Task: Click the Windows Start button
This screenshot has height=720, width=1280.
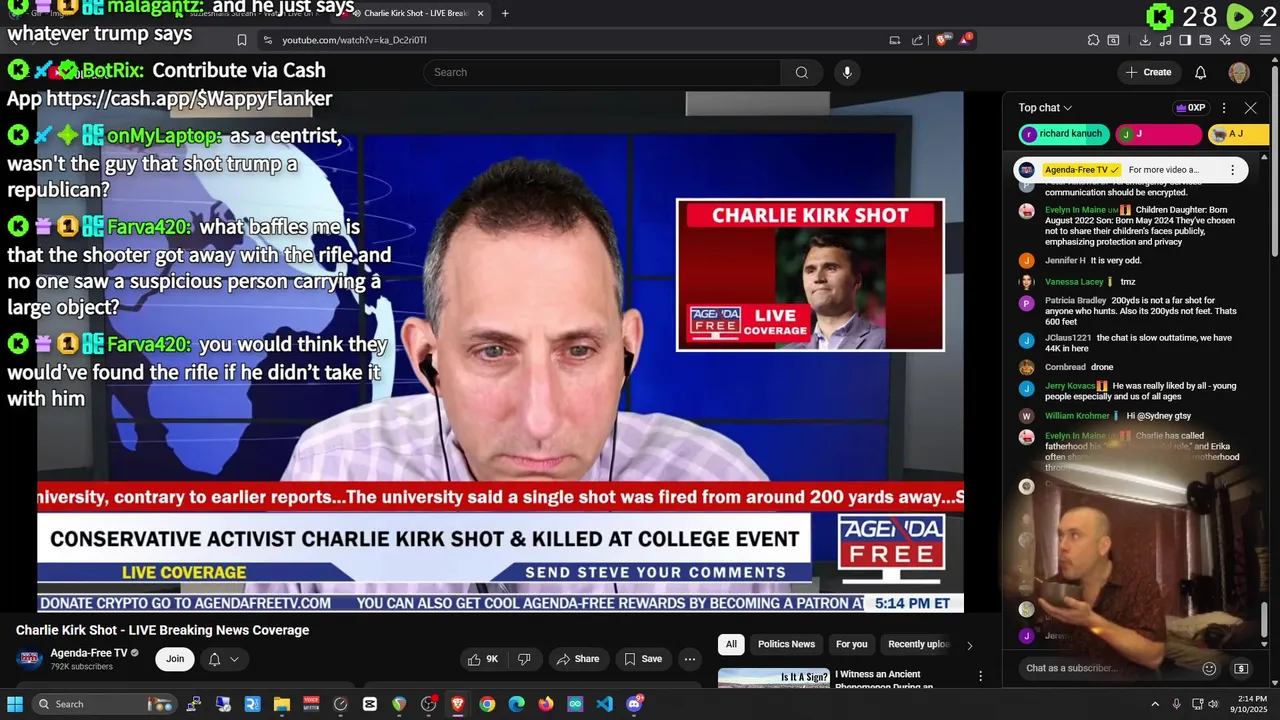Action: tap(15, 704)
